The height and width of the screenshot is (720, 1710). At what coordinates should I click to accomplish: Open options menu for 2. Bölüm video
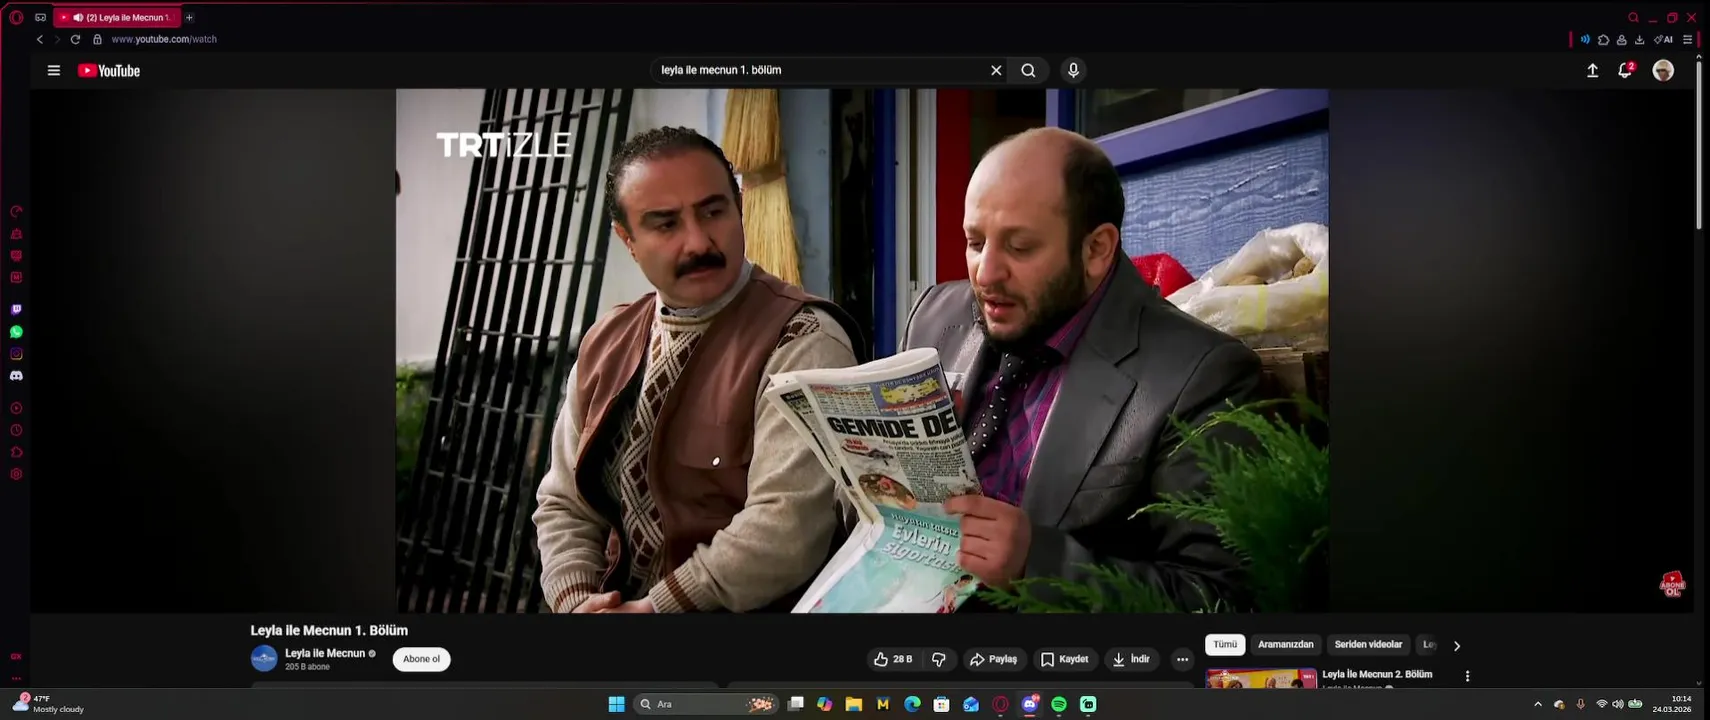coord(1467,676)
